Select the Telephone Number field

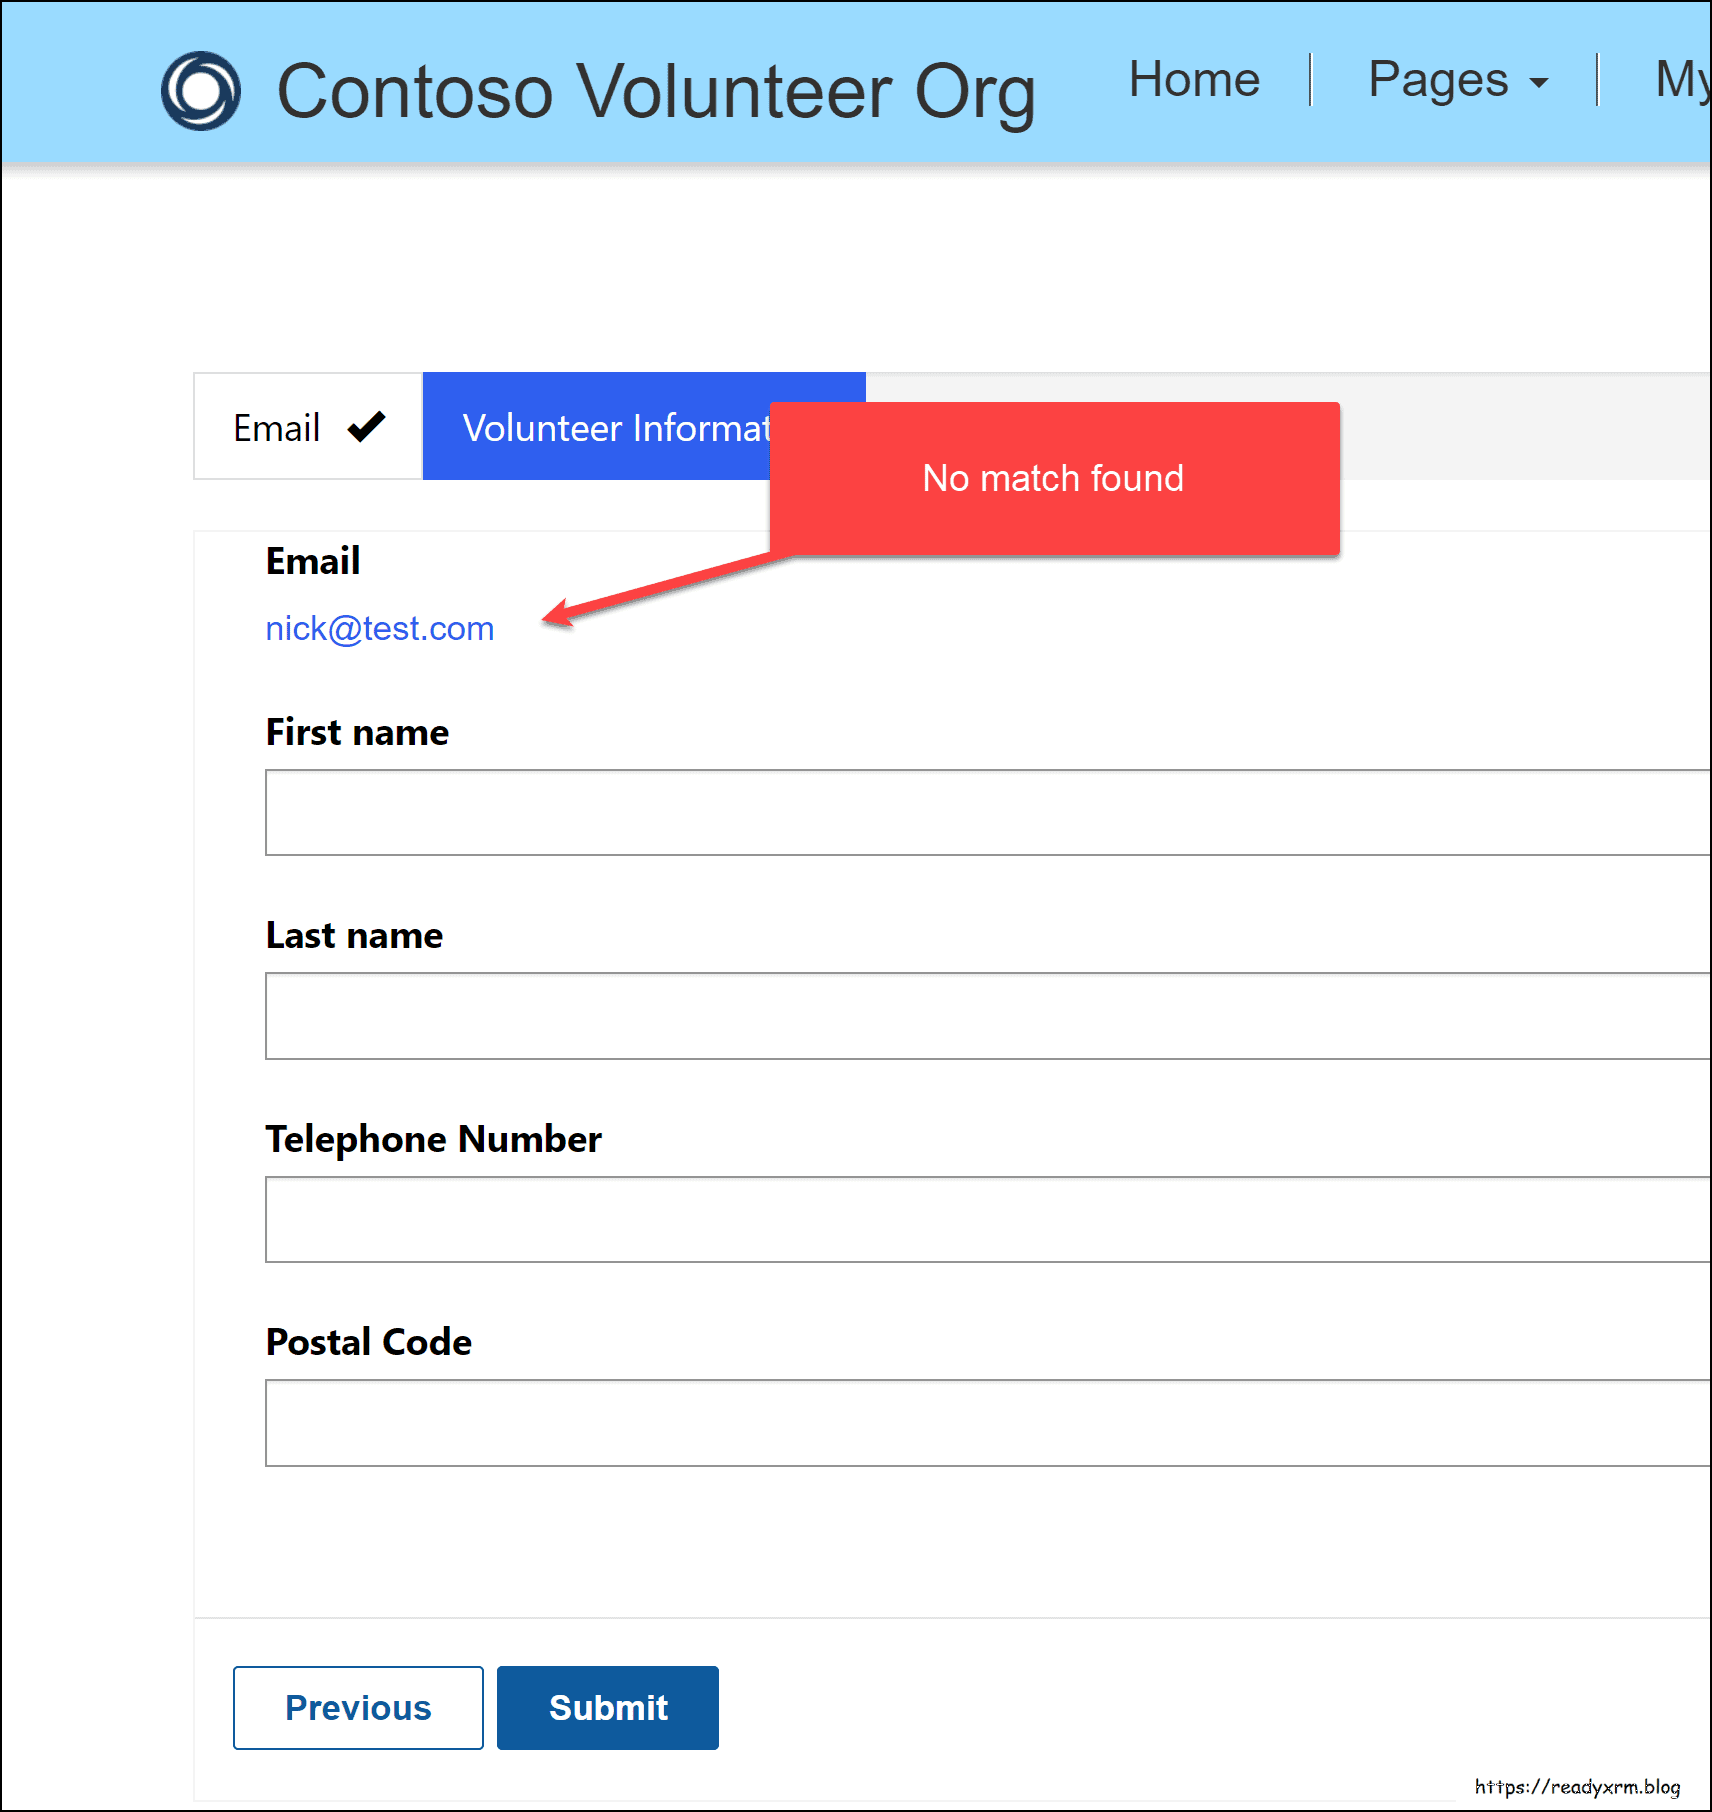point(986,1219)
